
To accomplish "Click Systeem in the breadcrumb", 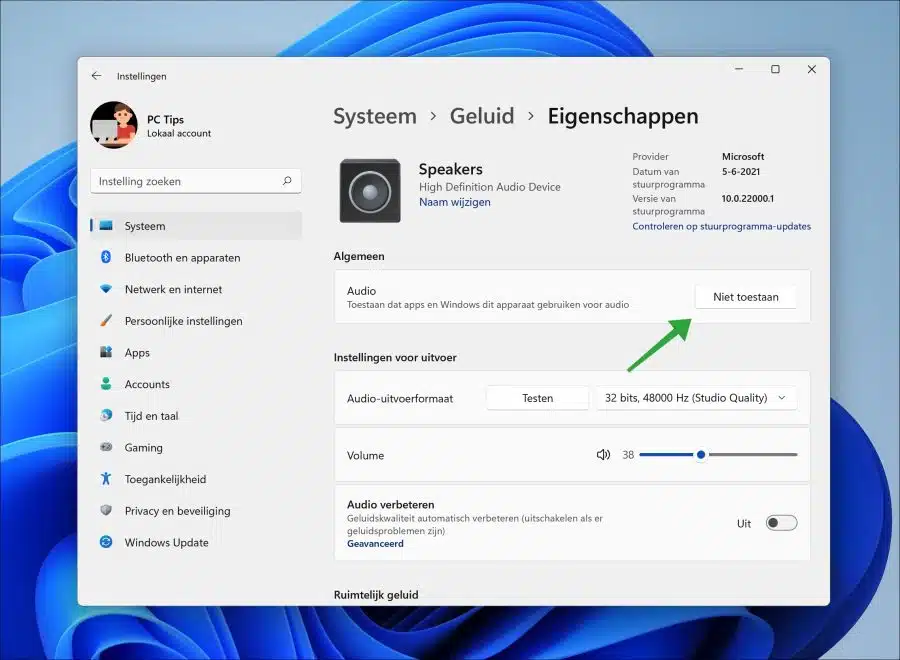I will click(375, 116).
